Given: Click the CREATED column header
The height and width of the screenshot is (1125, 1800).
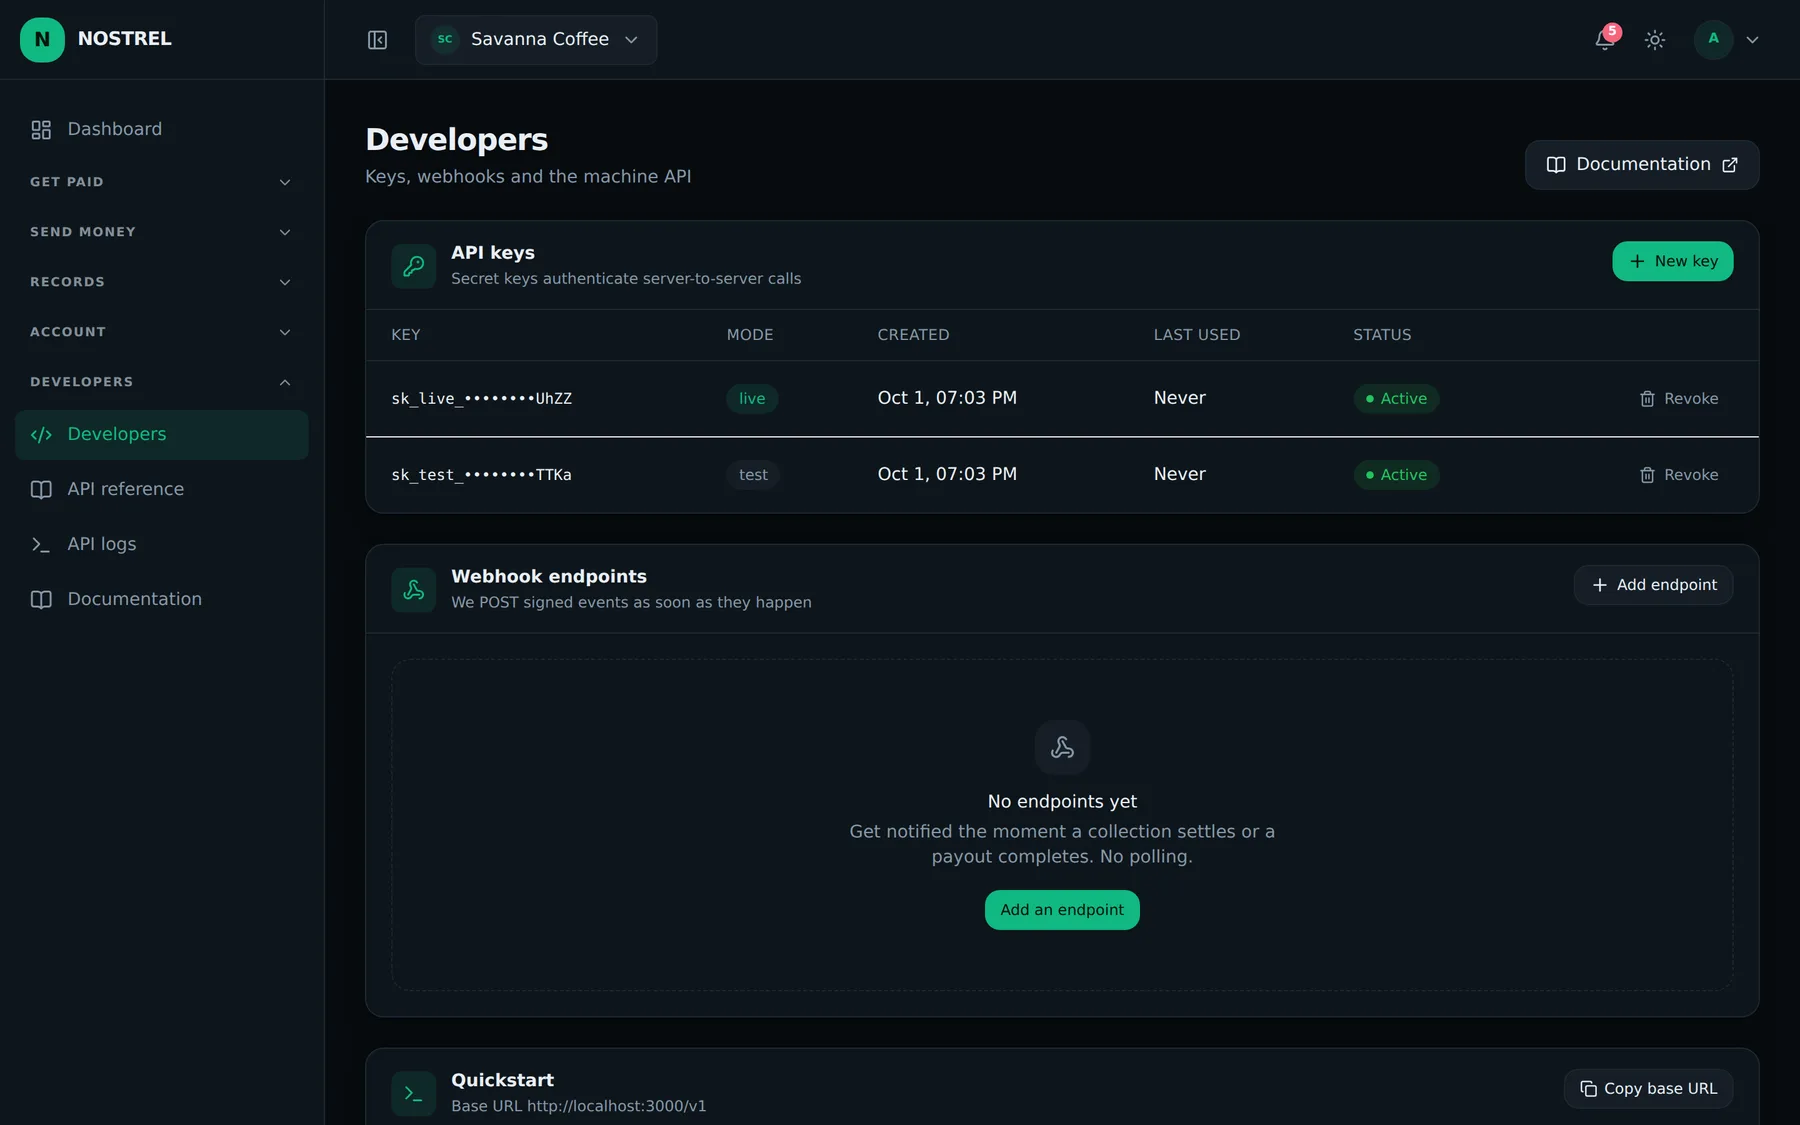Looking at the screenshot, I should [x=914, y=335].
